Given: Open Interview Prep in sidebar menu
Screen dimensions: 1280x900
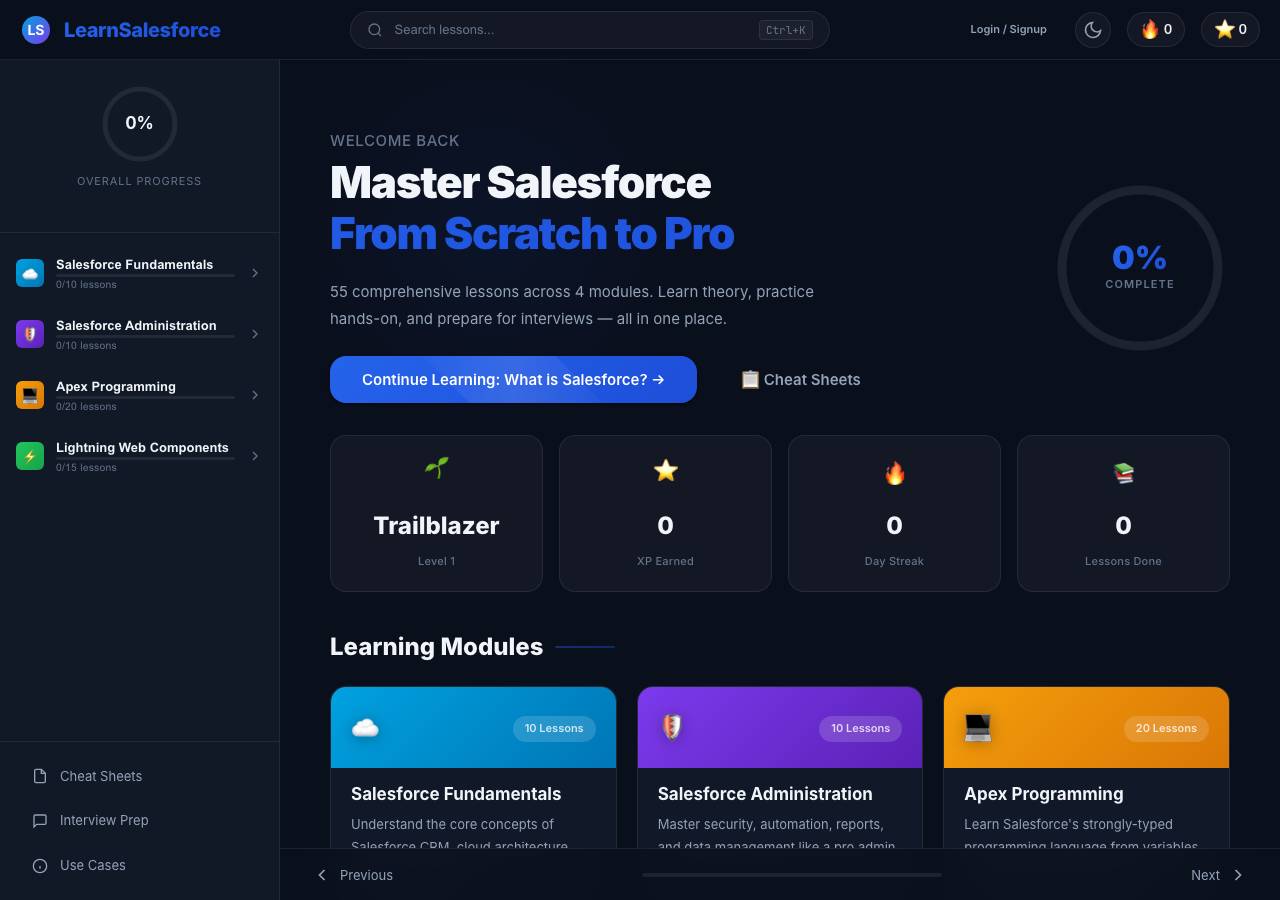Looking at the screenshot, I should pyautogui.click(x=140, y=821).
